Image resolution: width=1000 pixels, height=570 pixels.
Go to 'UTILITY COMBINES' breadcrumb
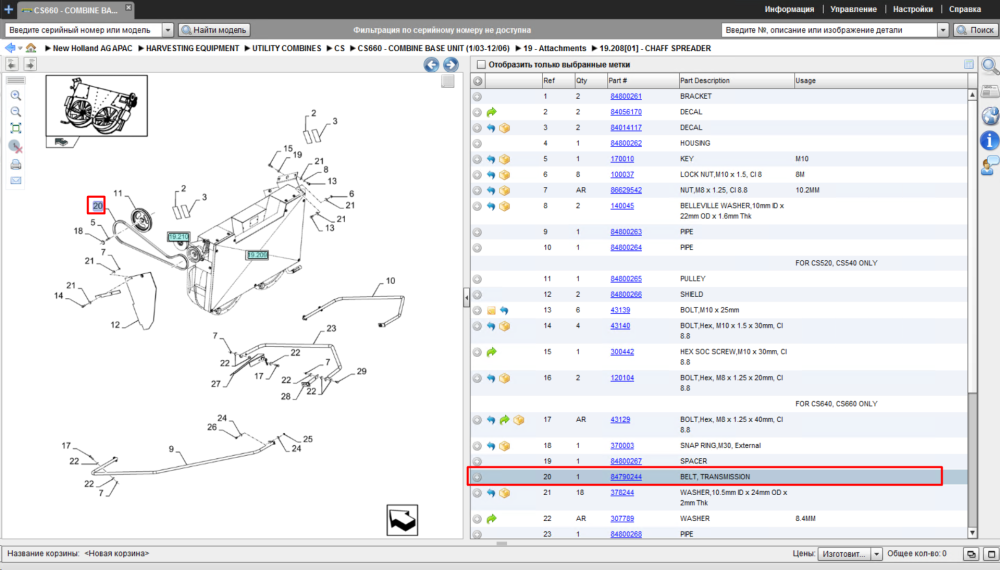(286, 48)
